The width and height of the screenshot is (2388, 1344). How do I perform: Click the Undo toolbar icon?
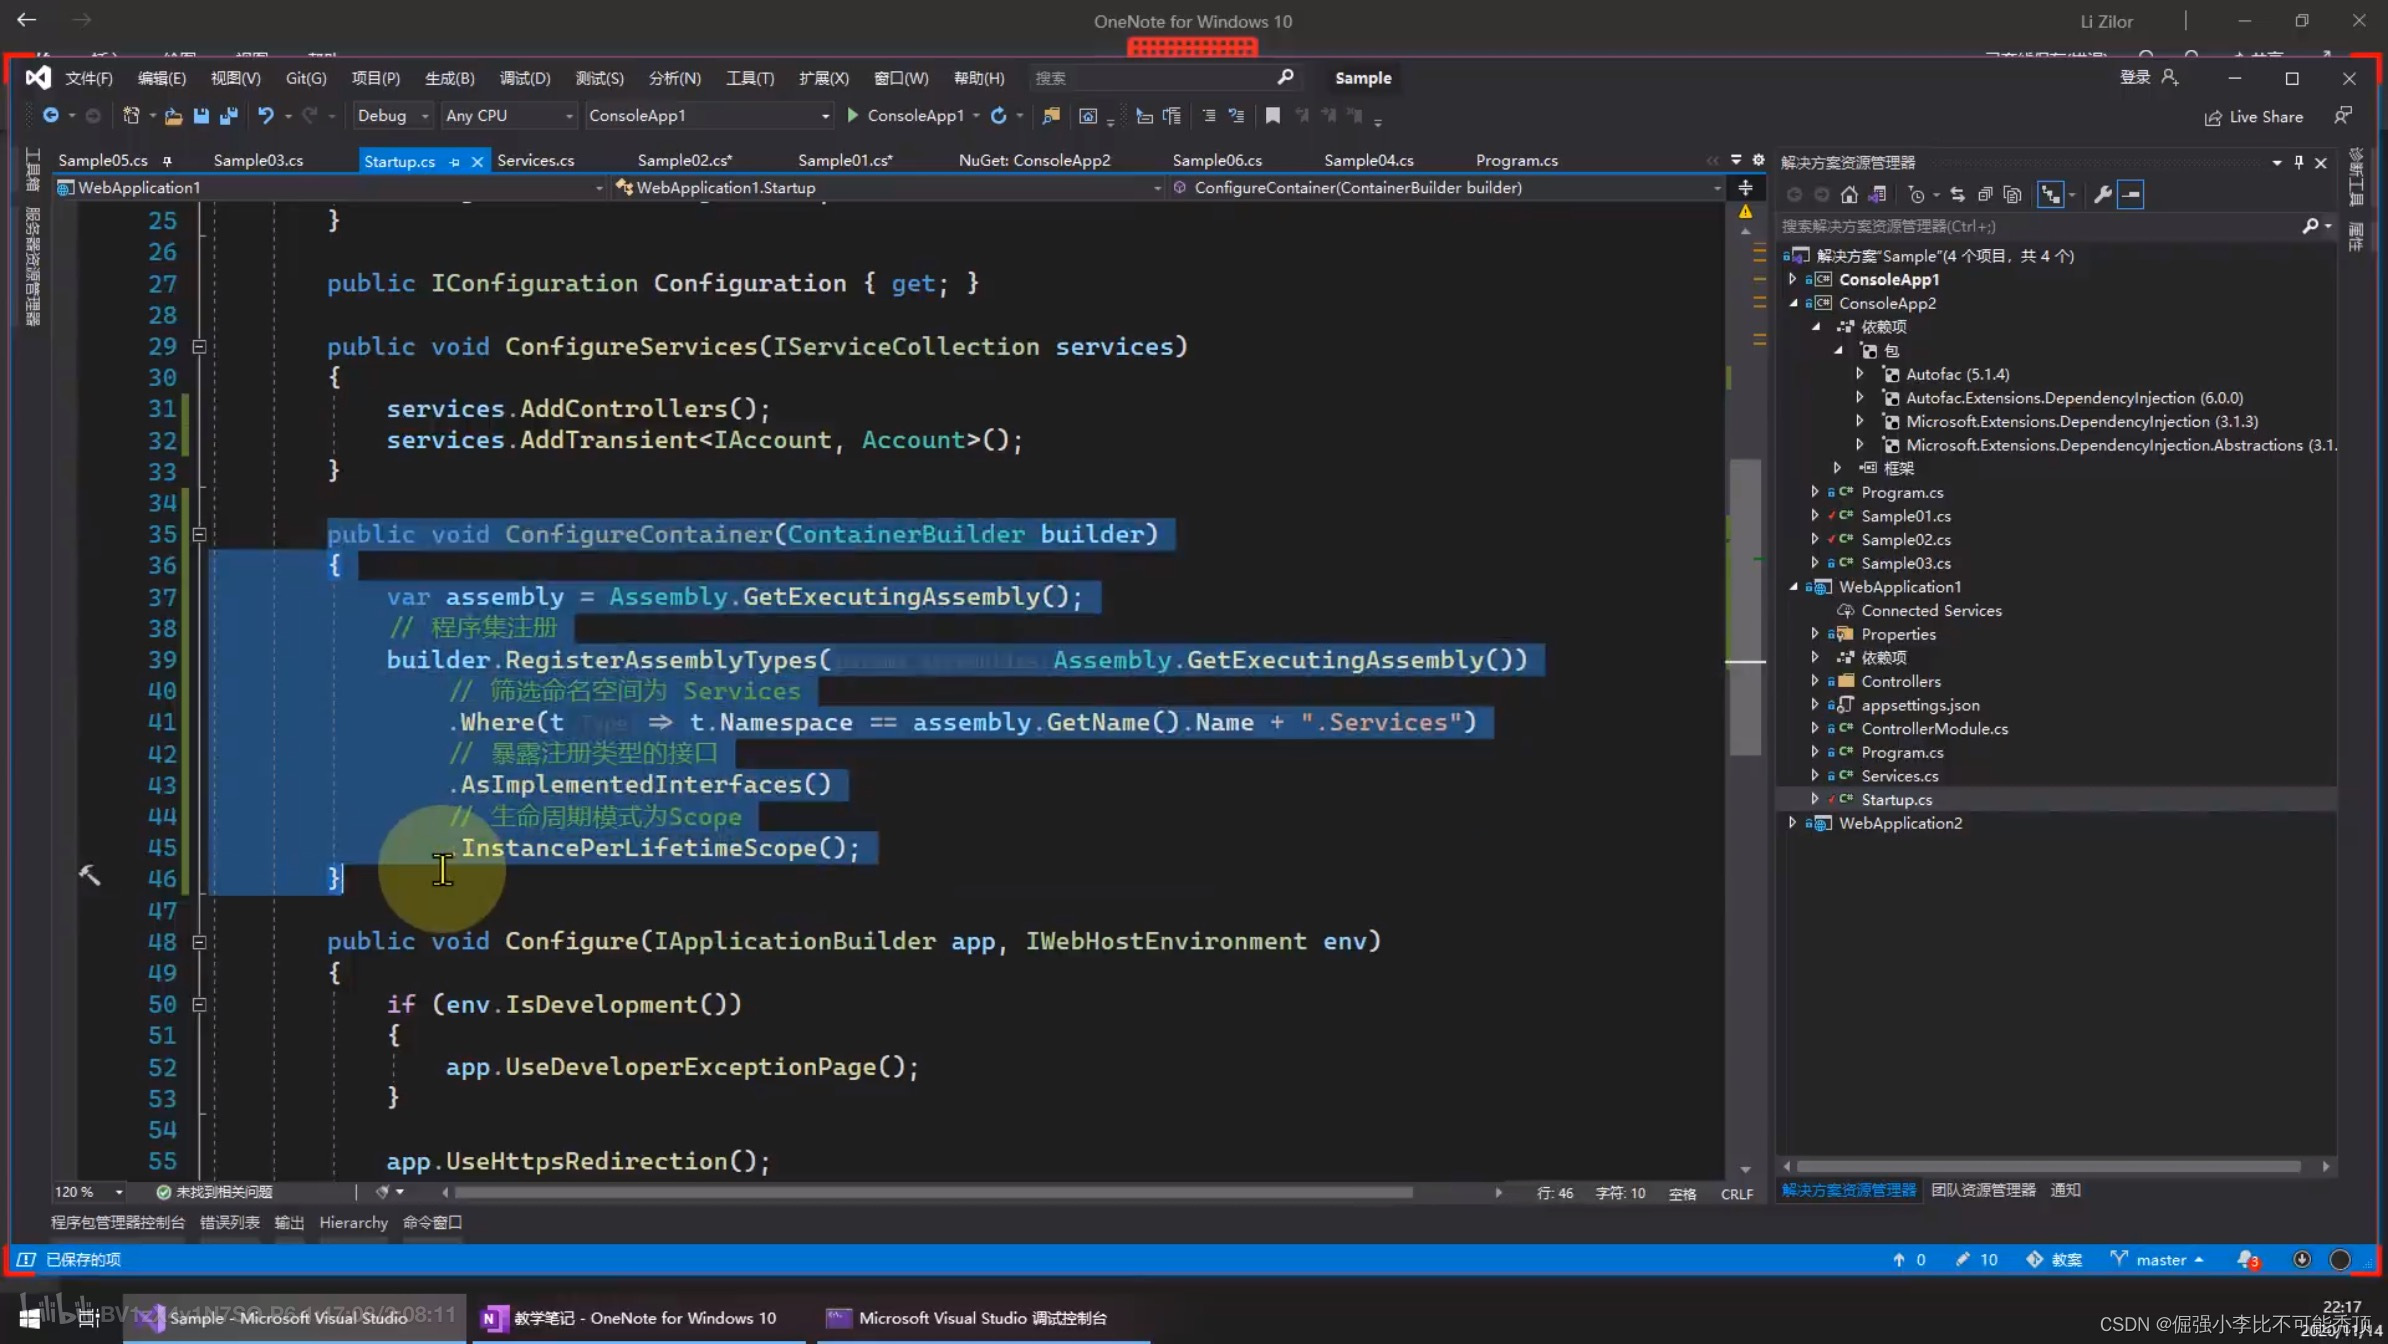click(x=265, y=116)
